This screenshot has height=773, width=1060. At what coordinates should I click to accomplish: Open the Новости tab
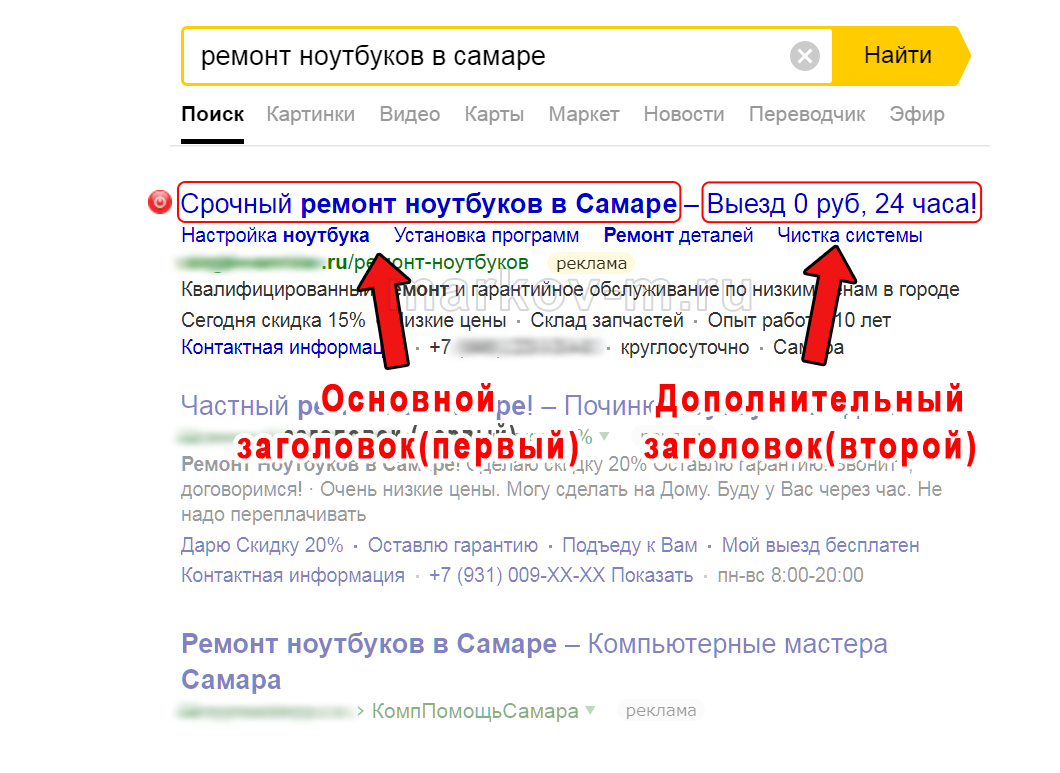(684, 114)
